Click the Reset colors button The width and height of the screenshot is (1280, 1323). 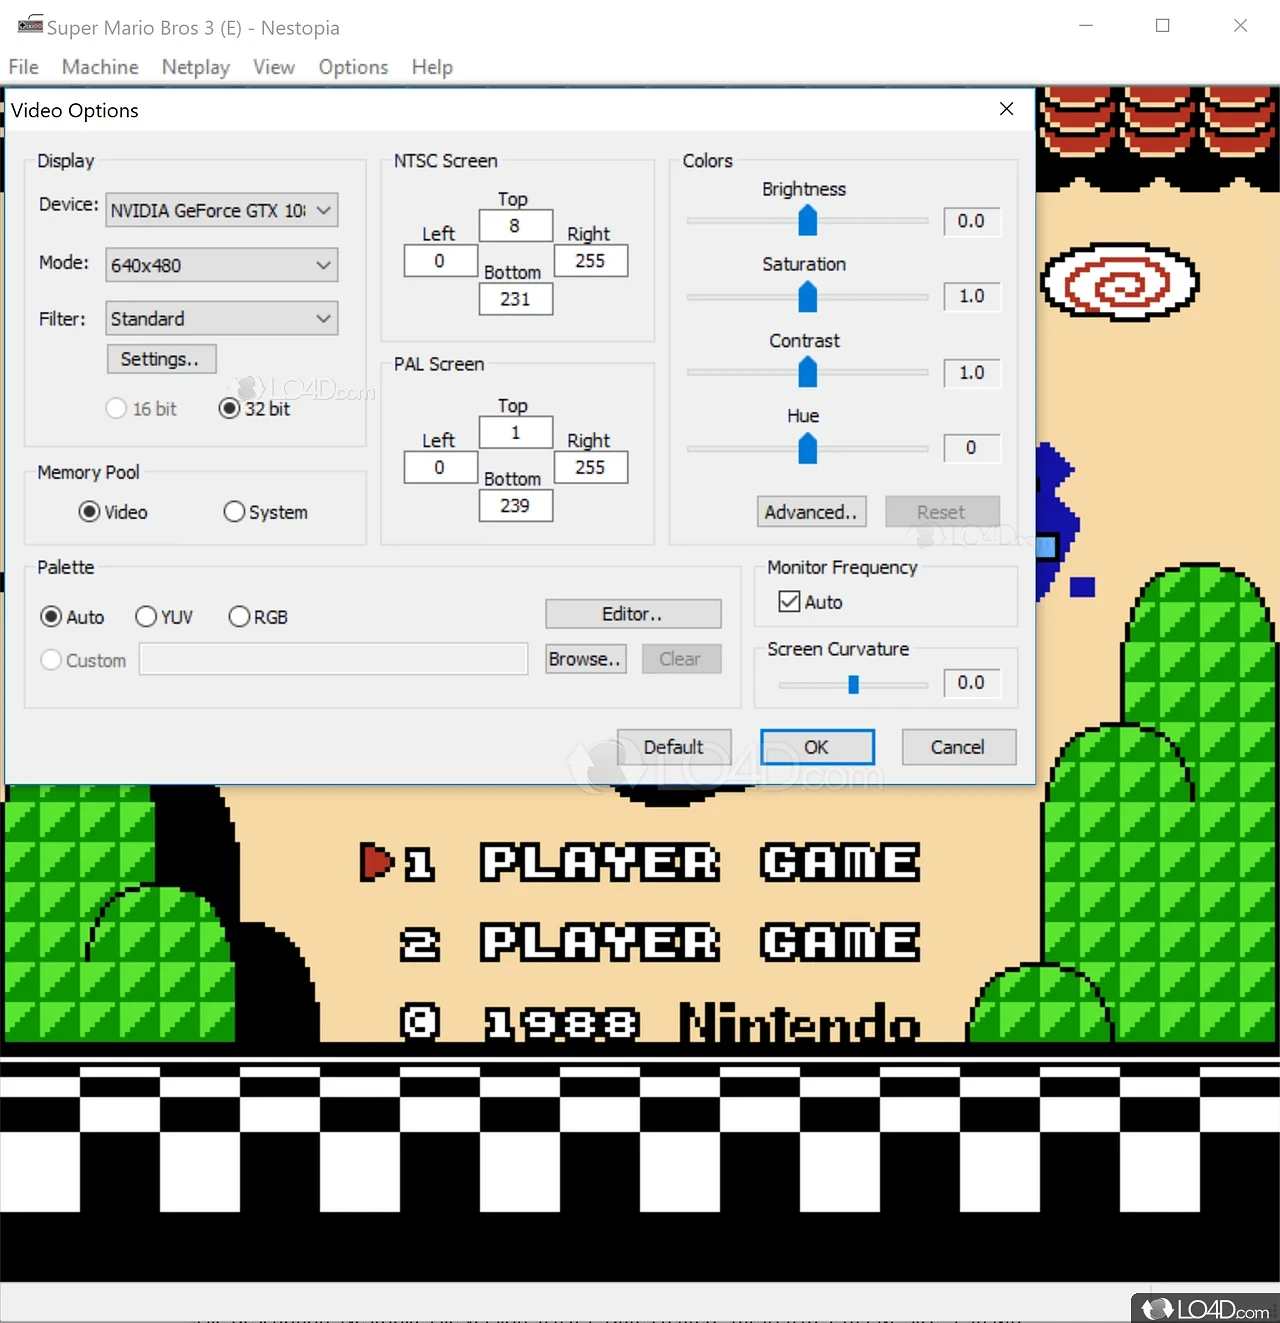[x=942, y=512]
